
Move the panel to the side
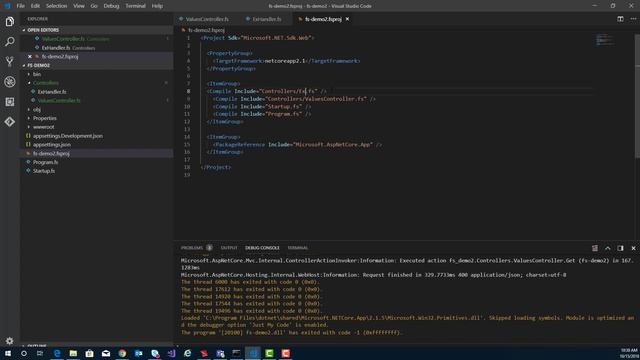620,248
